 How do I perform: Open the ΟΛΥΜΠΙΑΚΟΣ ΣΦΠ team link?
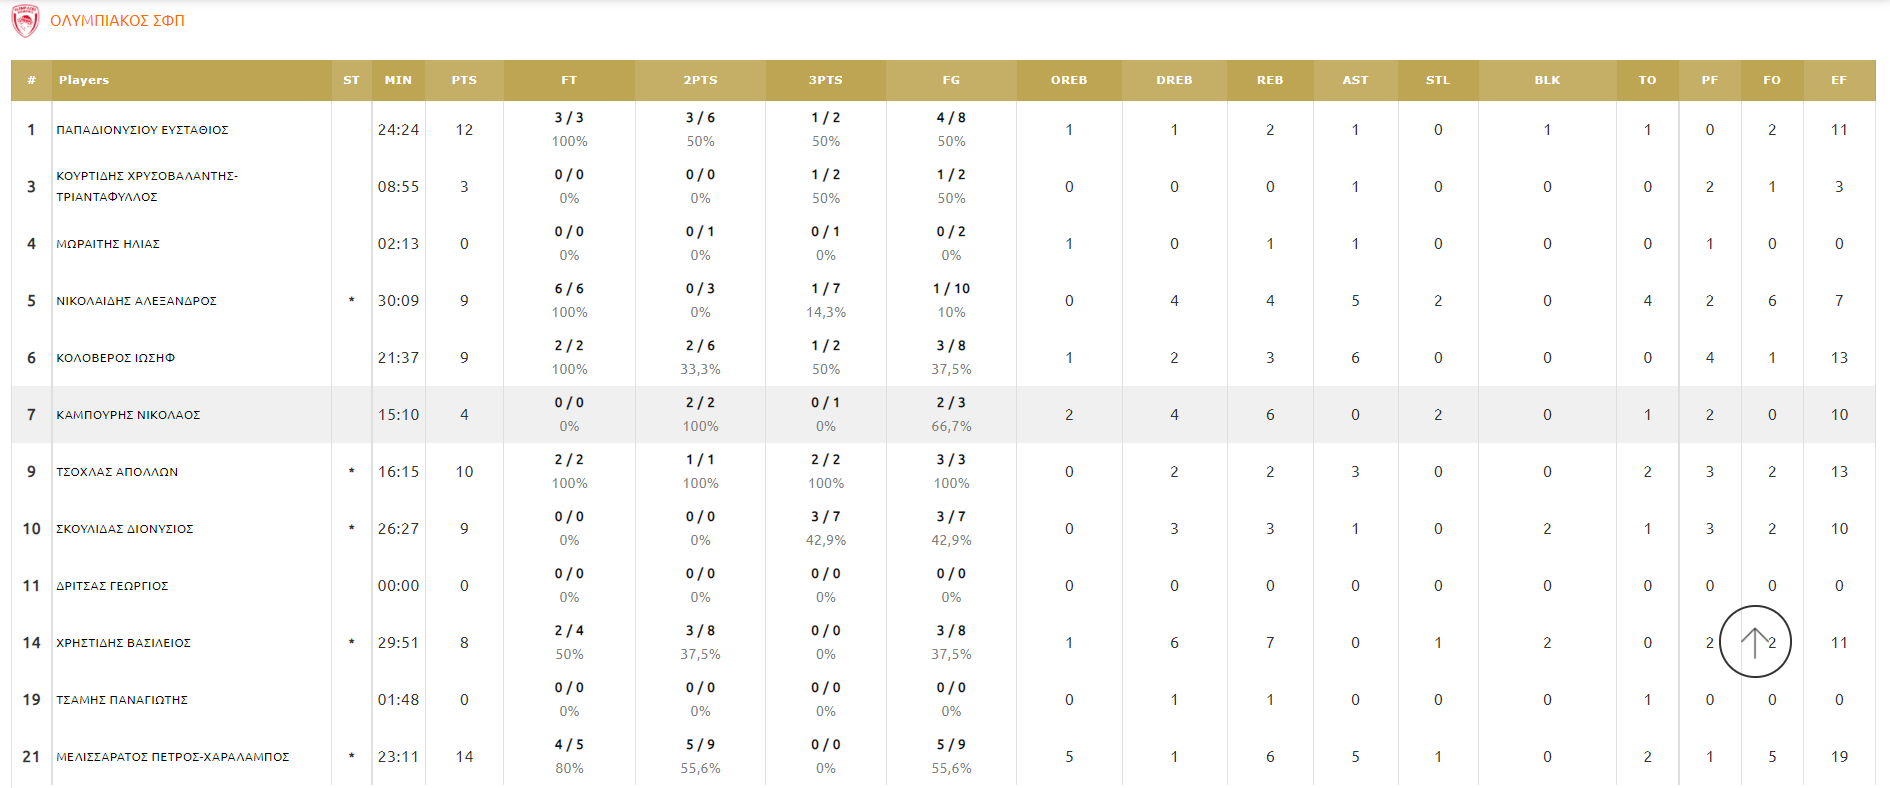pos(117,21)
